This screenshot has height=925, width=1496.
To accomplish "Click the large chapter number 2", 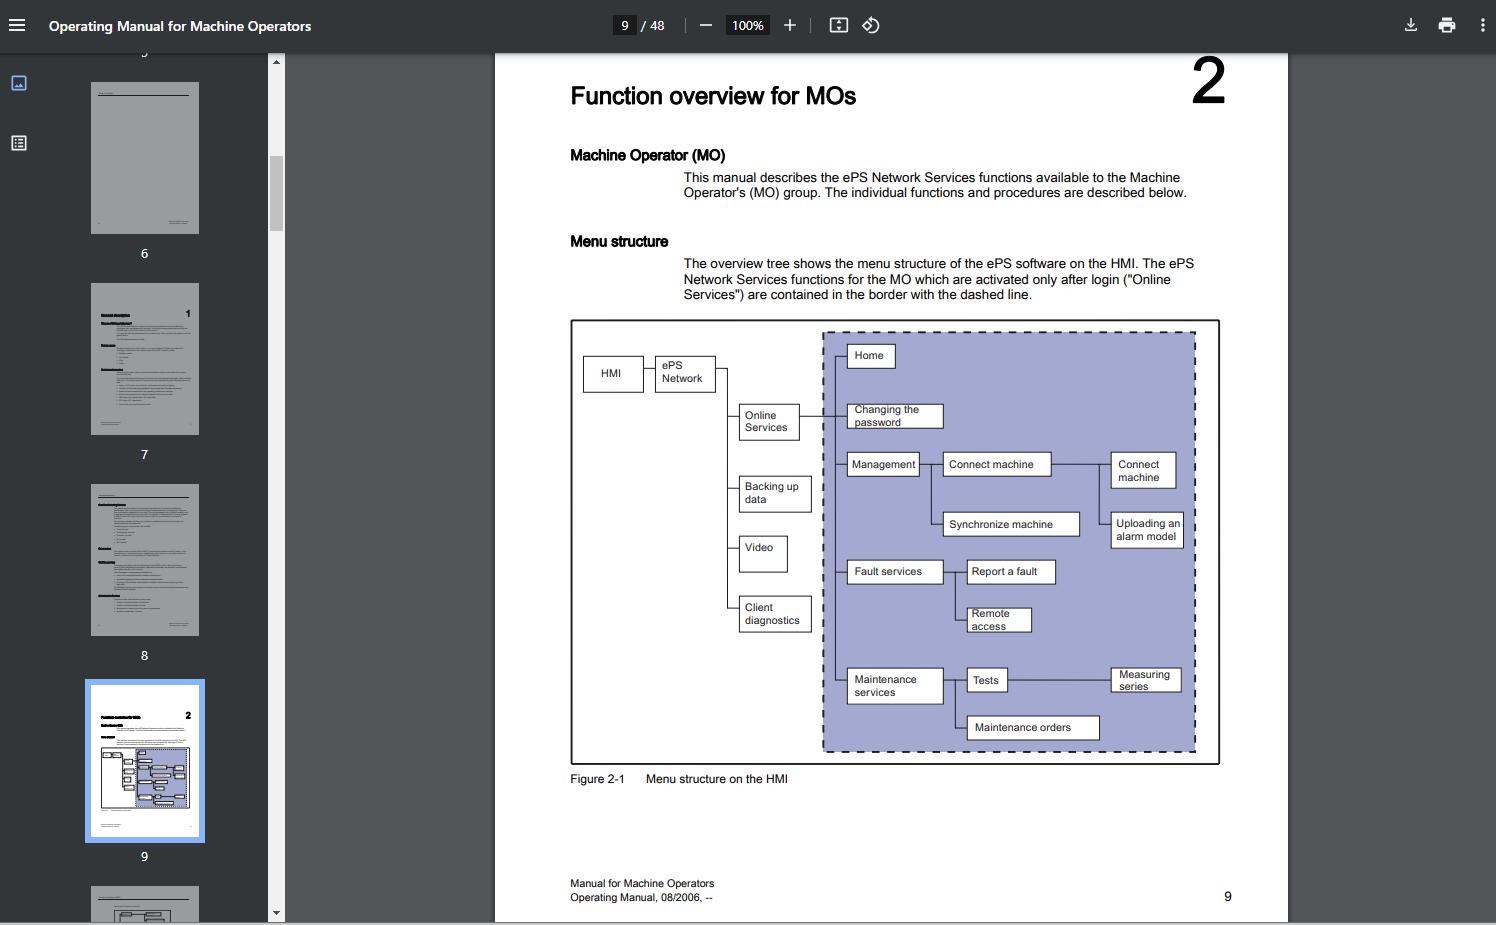I will [x=1208, y=81].
